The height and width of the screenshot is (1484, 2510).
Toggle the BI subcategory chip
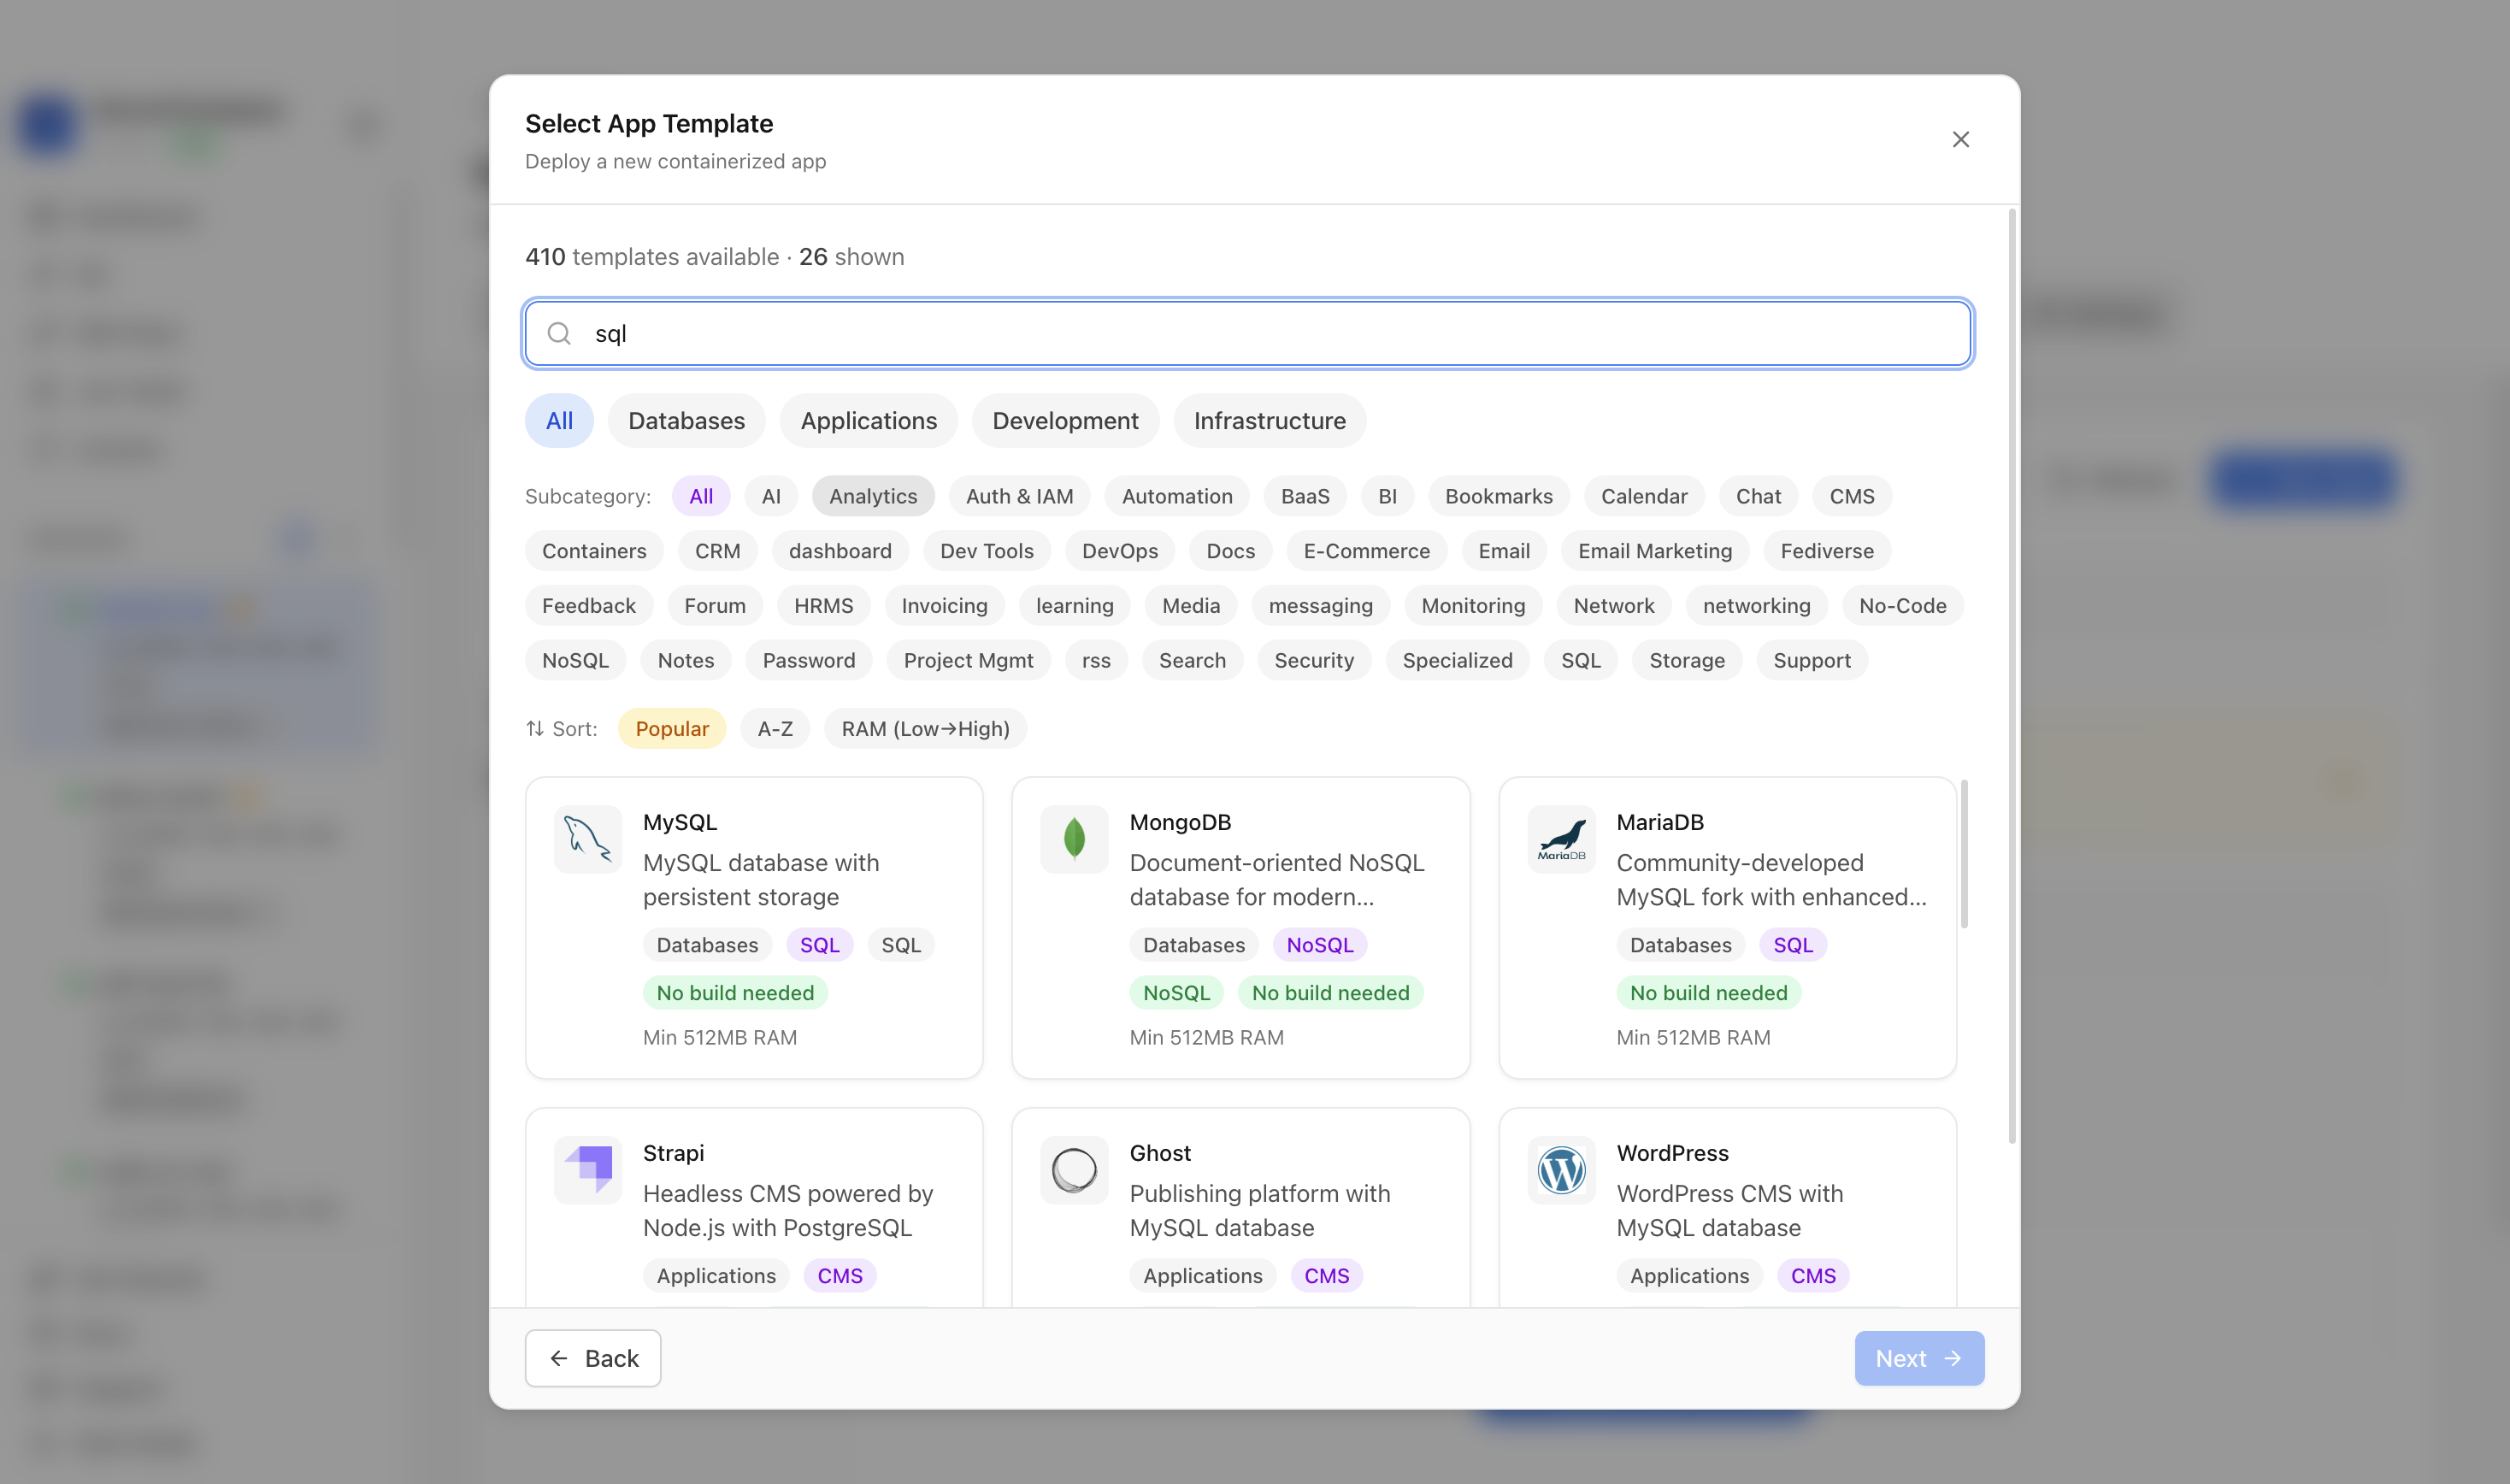click(1387, 496)
